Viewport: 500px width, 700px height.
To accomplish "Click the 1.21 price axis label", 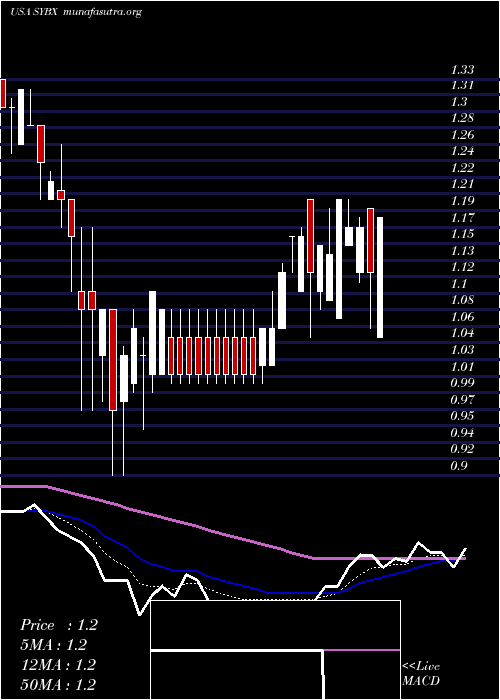I will click(x=462, y=184).
